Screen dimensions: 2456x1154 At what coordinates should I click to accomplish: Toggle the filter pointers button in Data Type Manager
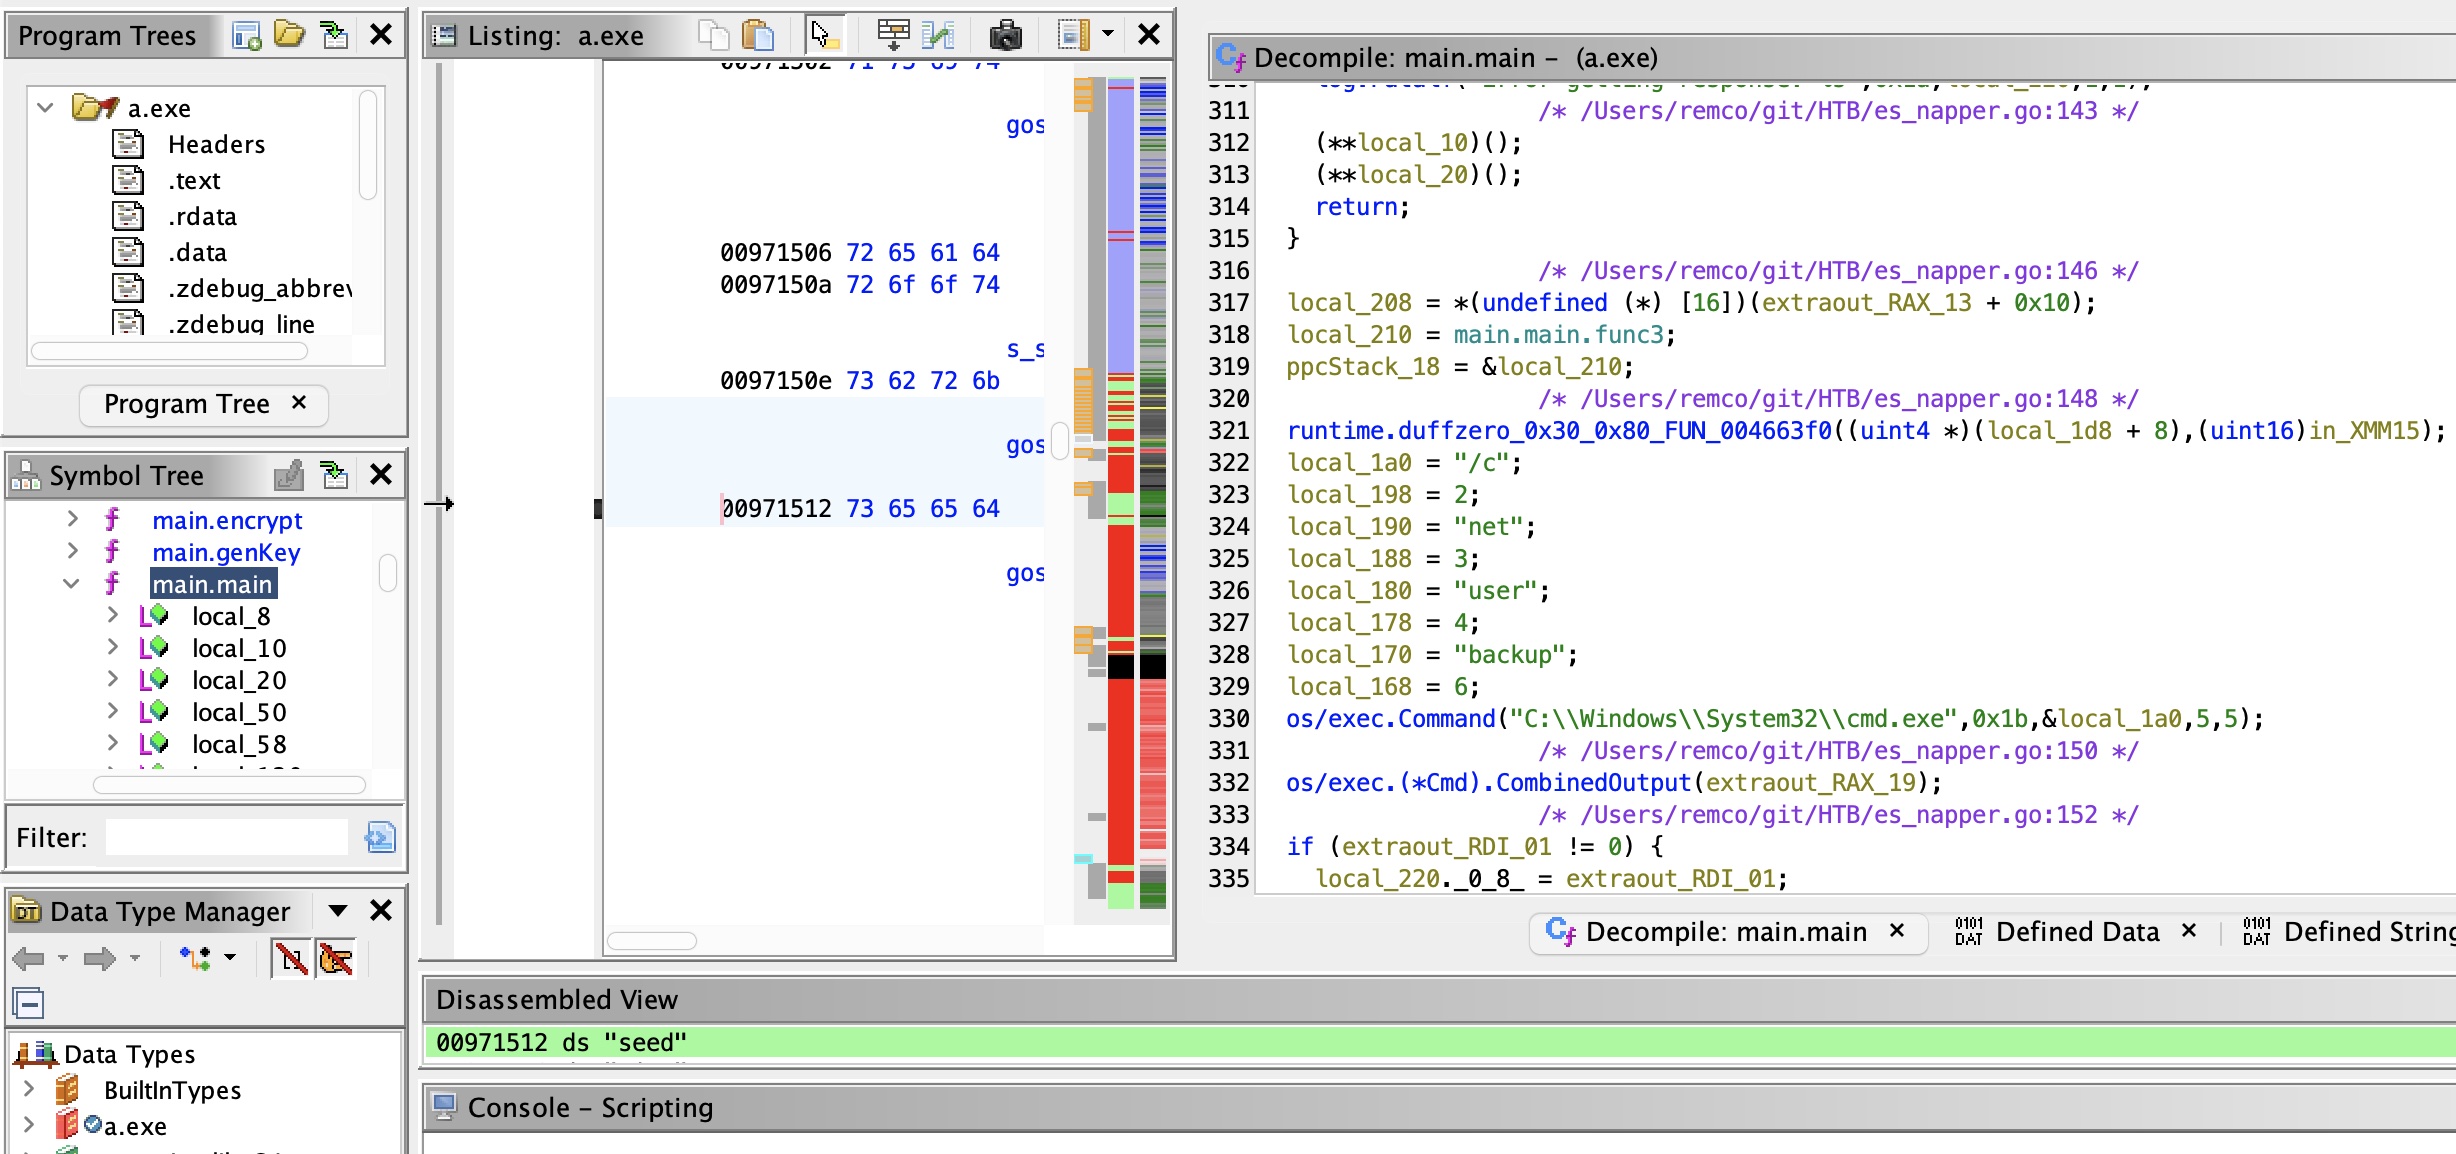pos(336,959)
